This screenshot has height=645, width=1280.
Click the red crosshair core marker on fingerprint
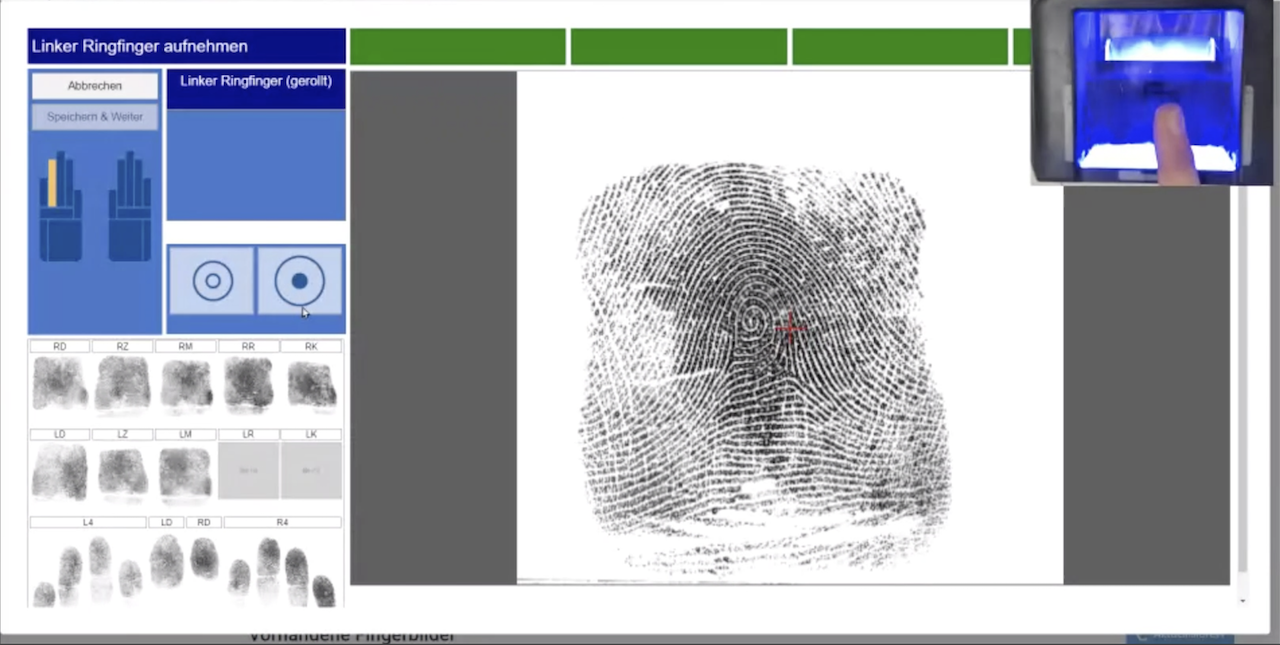click(x=791, y=328)
